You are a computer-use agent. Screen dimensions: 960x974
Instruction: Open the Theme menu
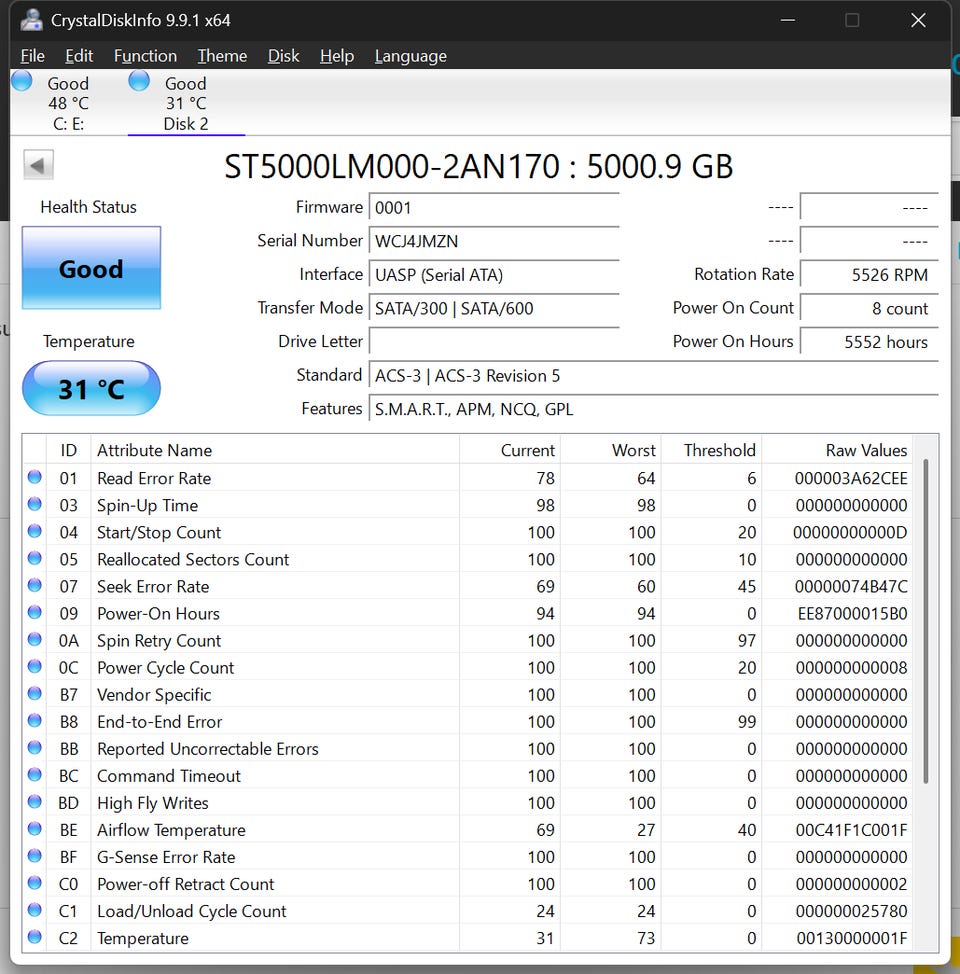pyautogui.click(x=222, y=56)
